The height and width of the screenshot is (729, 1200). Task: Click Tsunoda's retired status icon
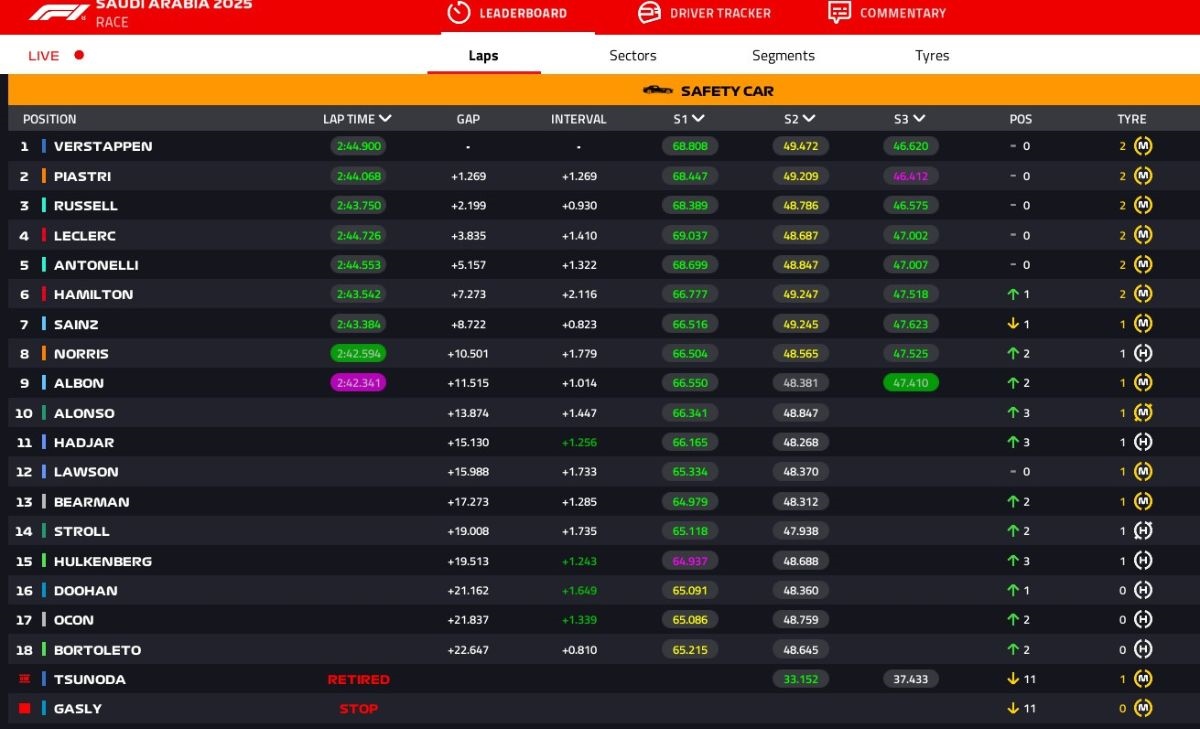point(24,679)
